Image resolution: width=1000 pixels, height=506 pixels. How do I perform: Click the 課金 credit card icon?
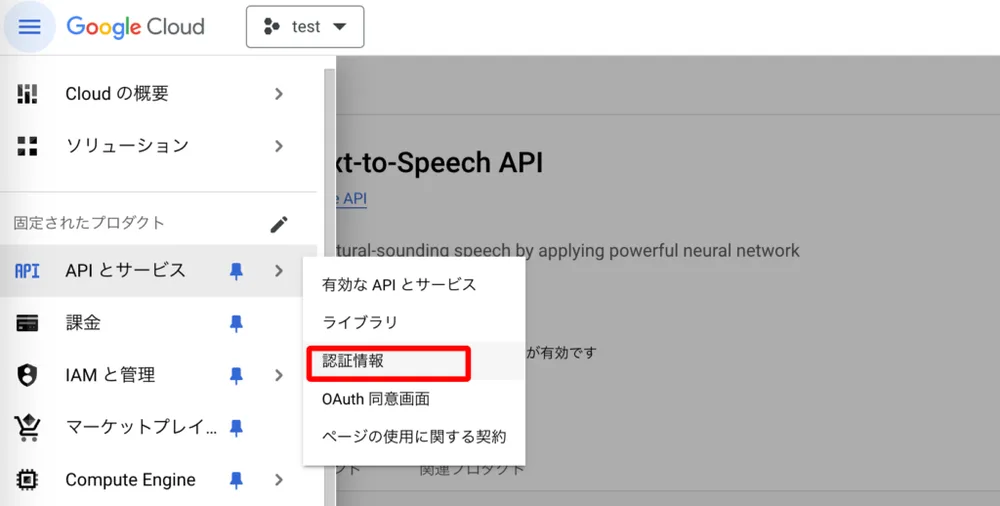coord(27,324)
